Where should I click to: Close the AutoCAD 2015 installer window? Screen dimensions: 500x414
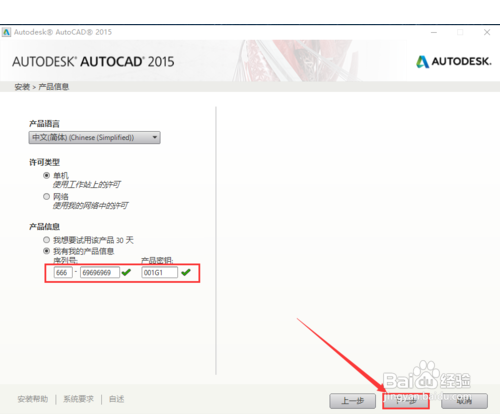(487, 32)
